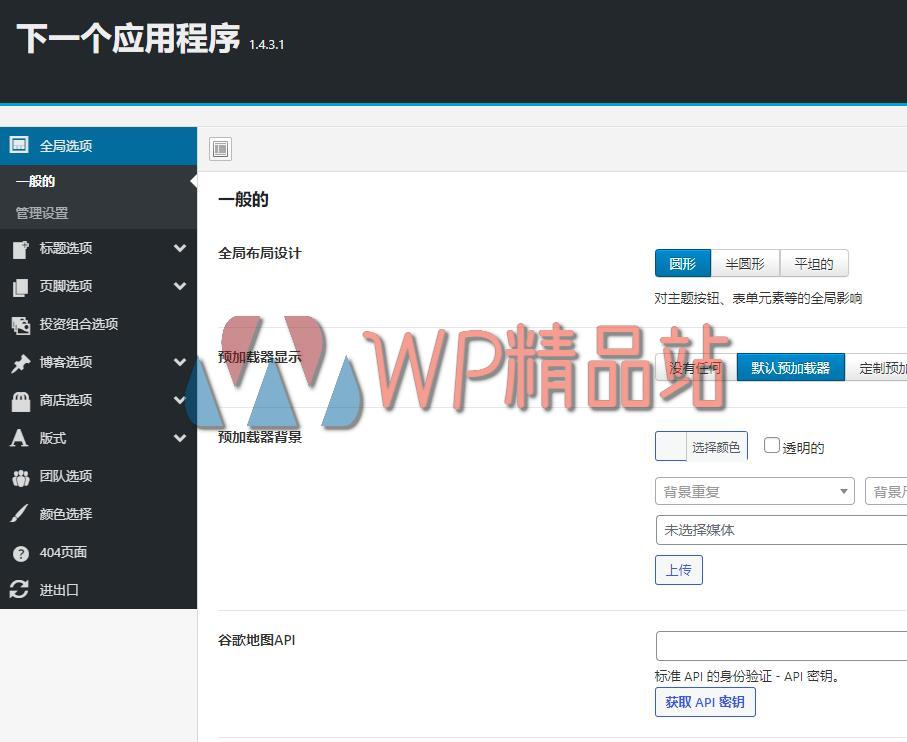This screenshot has height=742, width=907.
Task: Click the 获取 API 密钥 button
Action: click(705, 702)
